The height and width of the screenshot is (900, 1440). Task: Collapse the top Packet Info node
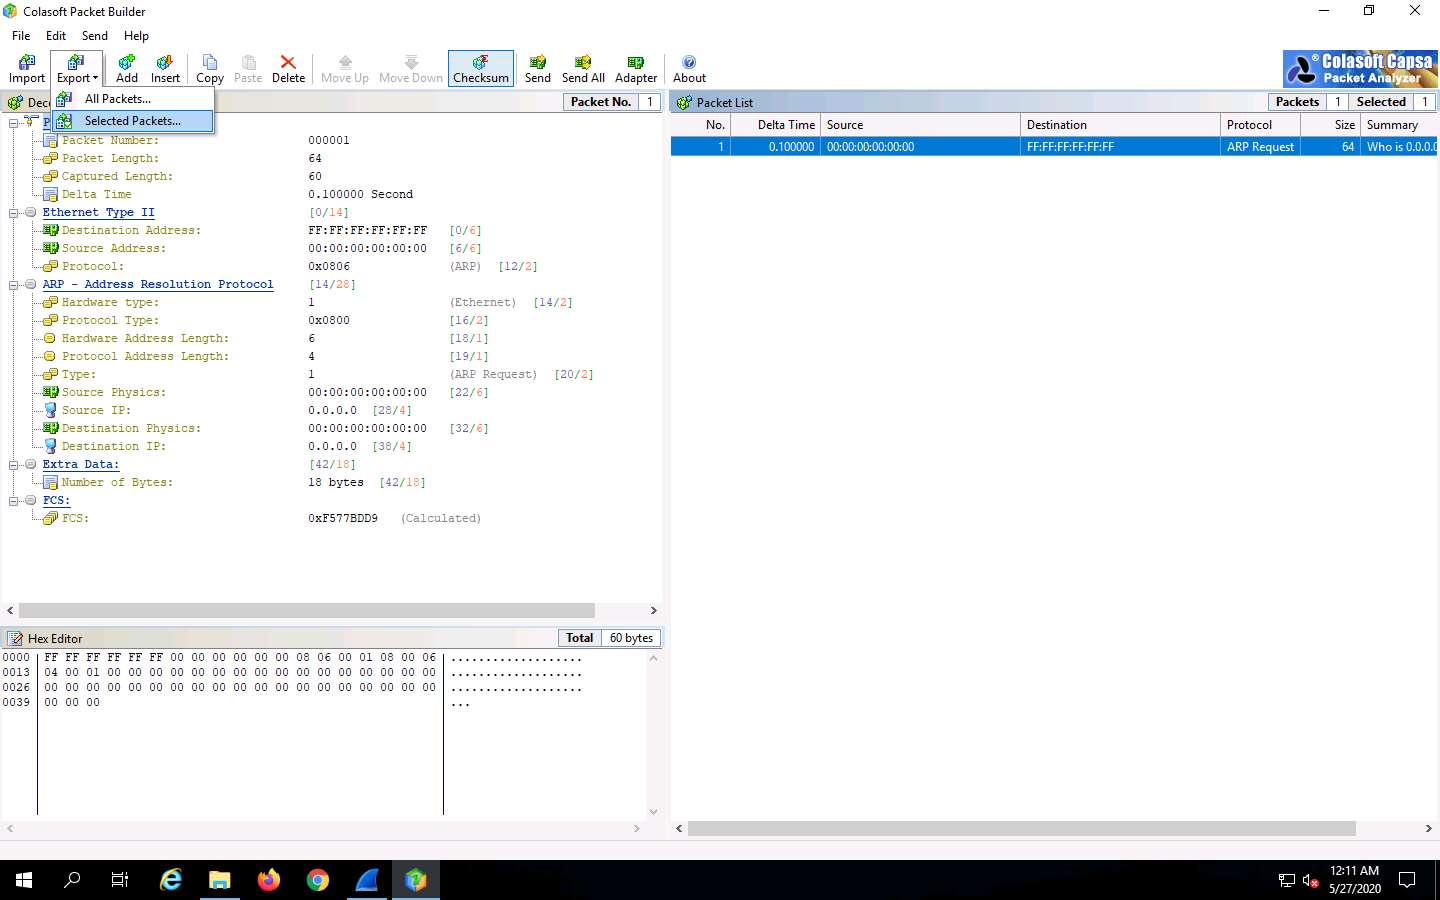point(14,123)
